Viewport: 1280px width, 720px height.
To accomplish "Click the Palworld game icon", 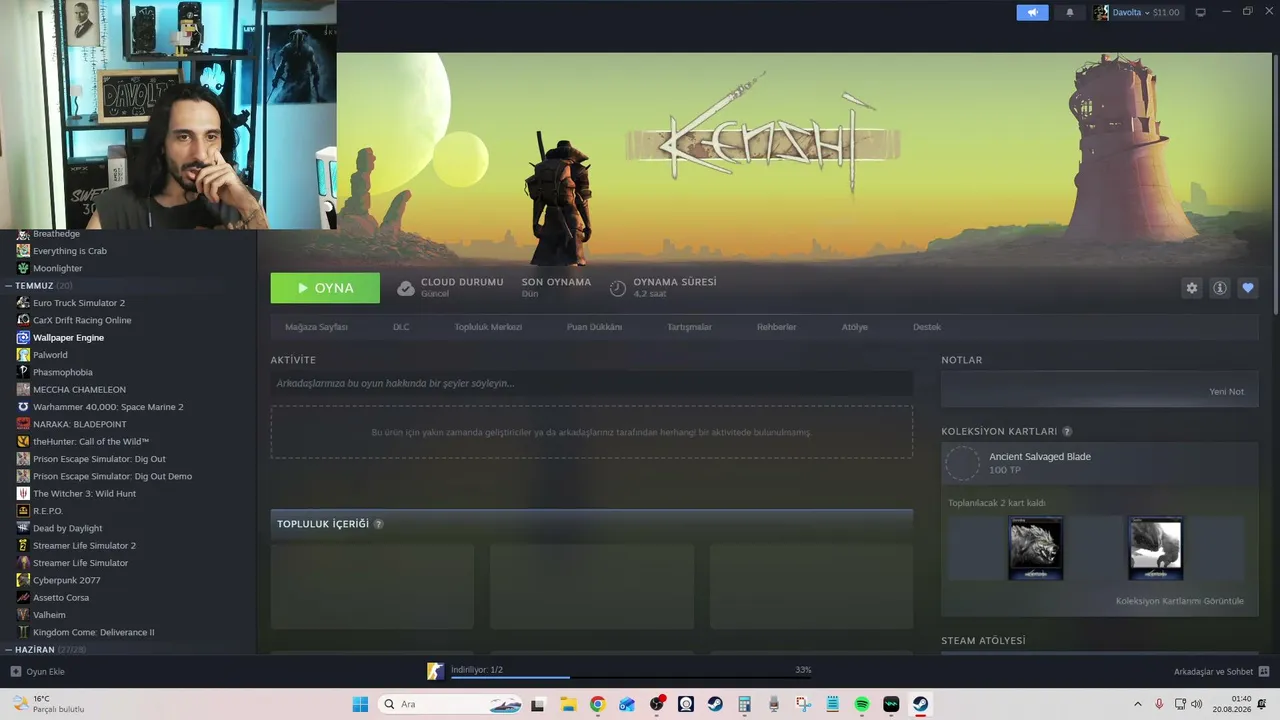I will pyautogui.click(x=23, y=355).
